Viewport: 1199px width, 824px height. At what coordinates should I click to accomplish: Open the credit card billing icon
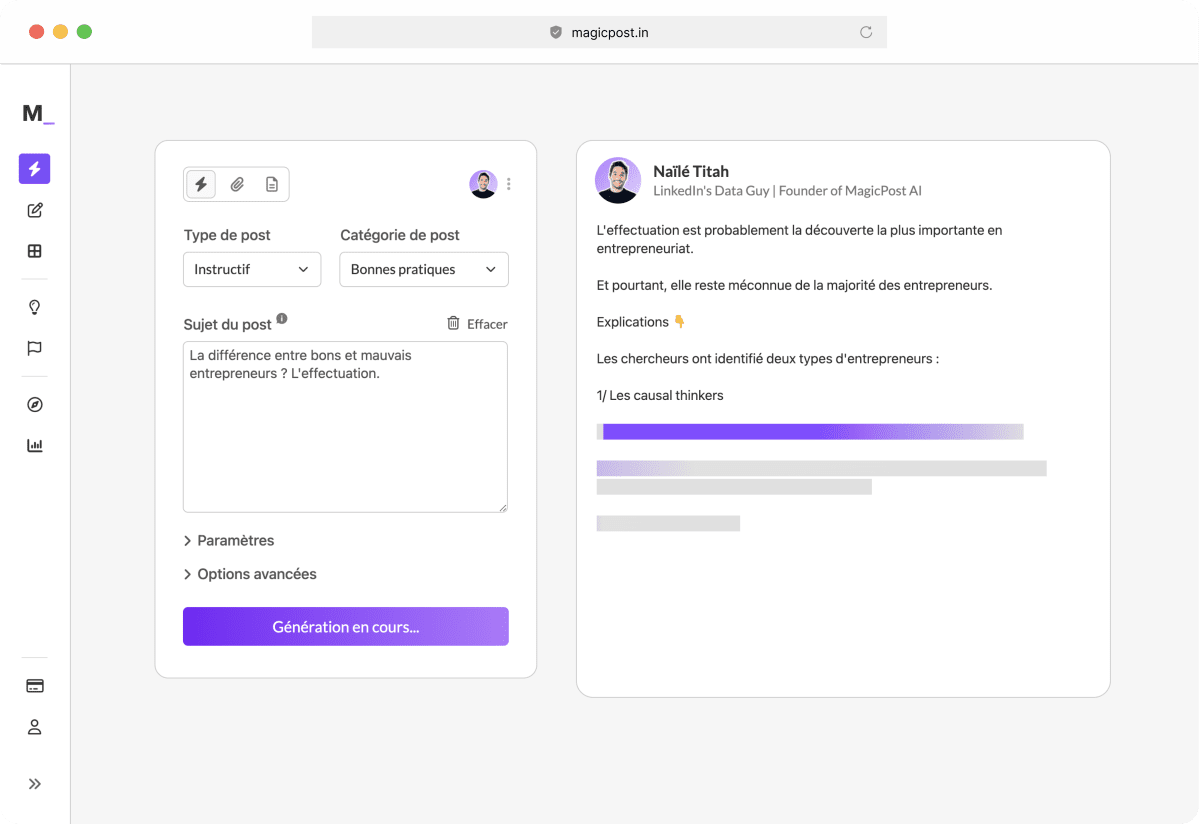tap(35, 686)
